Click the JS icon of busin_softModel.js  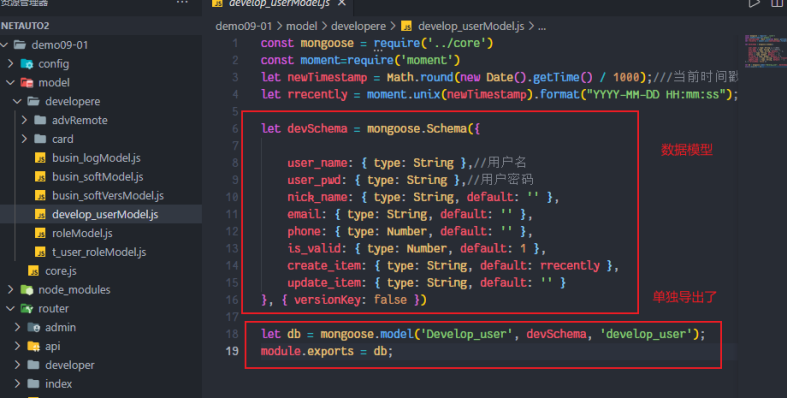coord(41,177)
